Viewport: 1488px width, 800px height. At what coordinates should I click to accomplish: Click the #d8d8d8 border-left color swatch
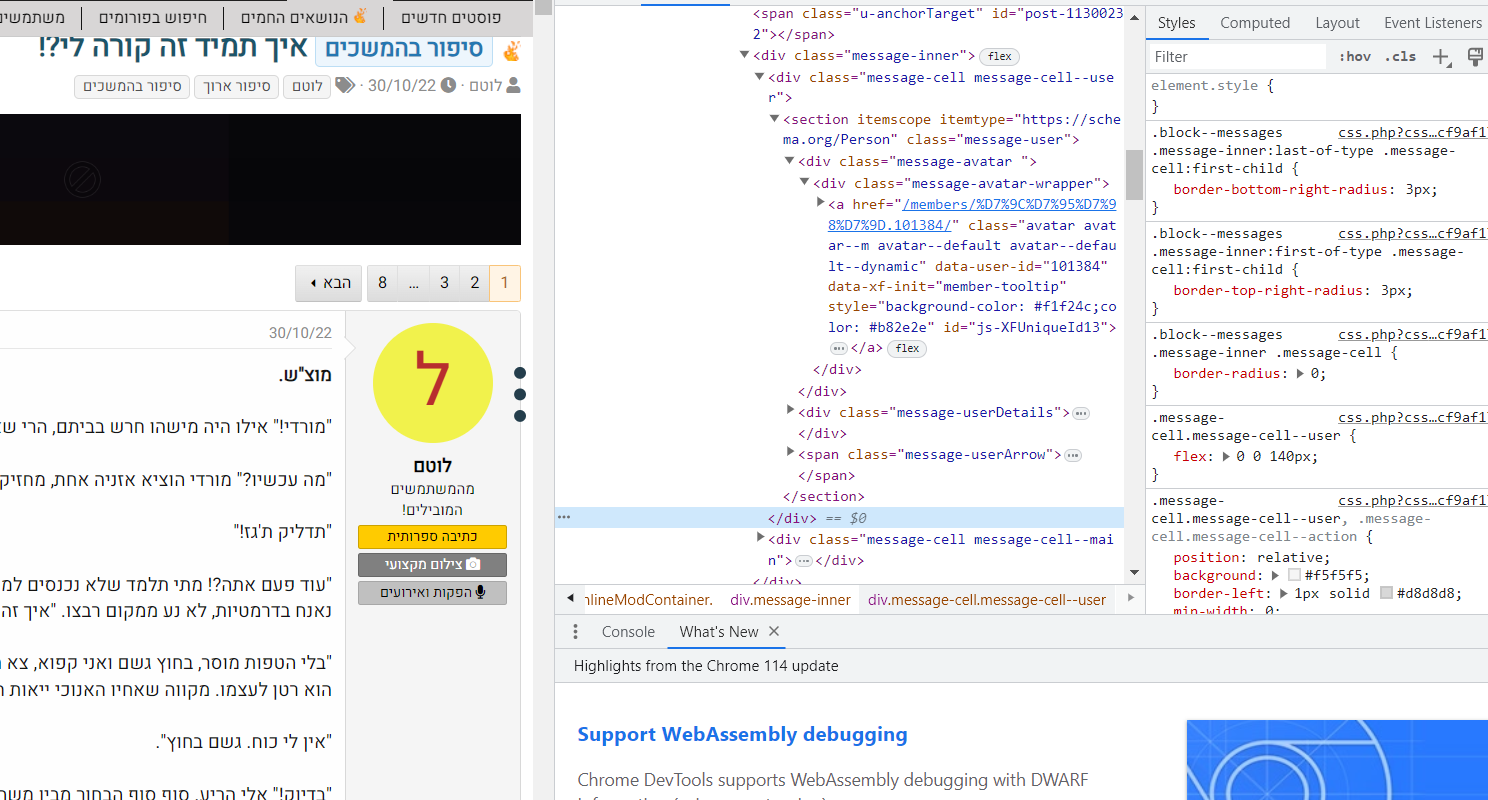click(x=1386, y=593)
